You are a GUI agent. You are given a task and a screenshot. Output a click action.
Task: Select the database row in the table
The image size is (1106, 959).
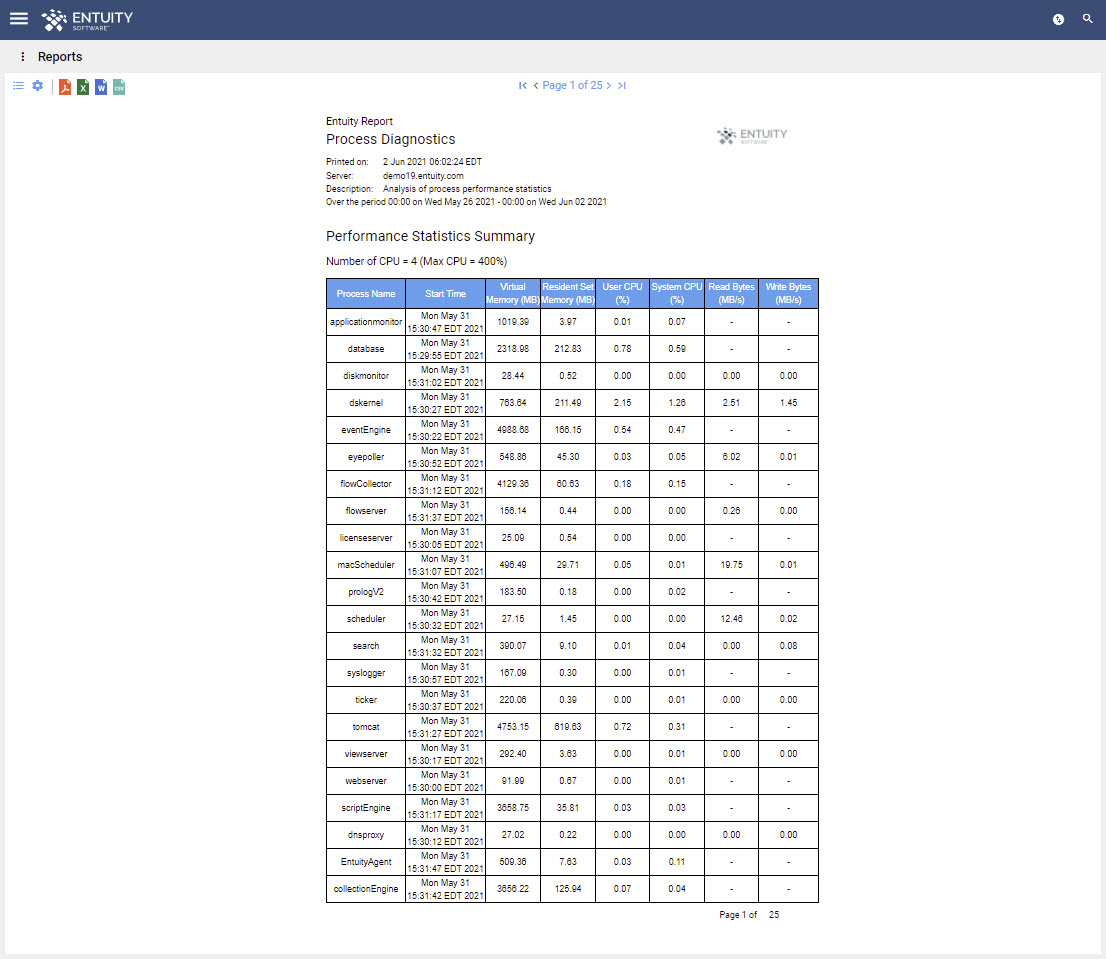366,348
